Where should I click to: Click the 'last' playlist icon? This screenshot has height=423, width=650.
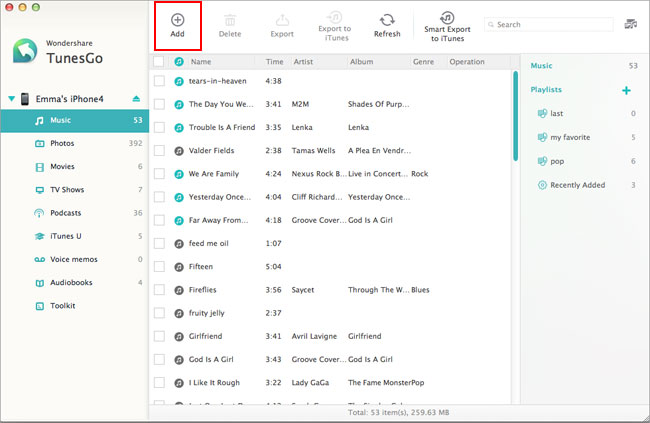[x=542, y=113]
